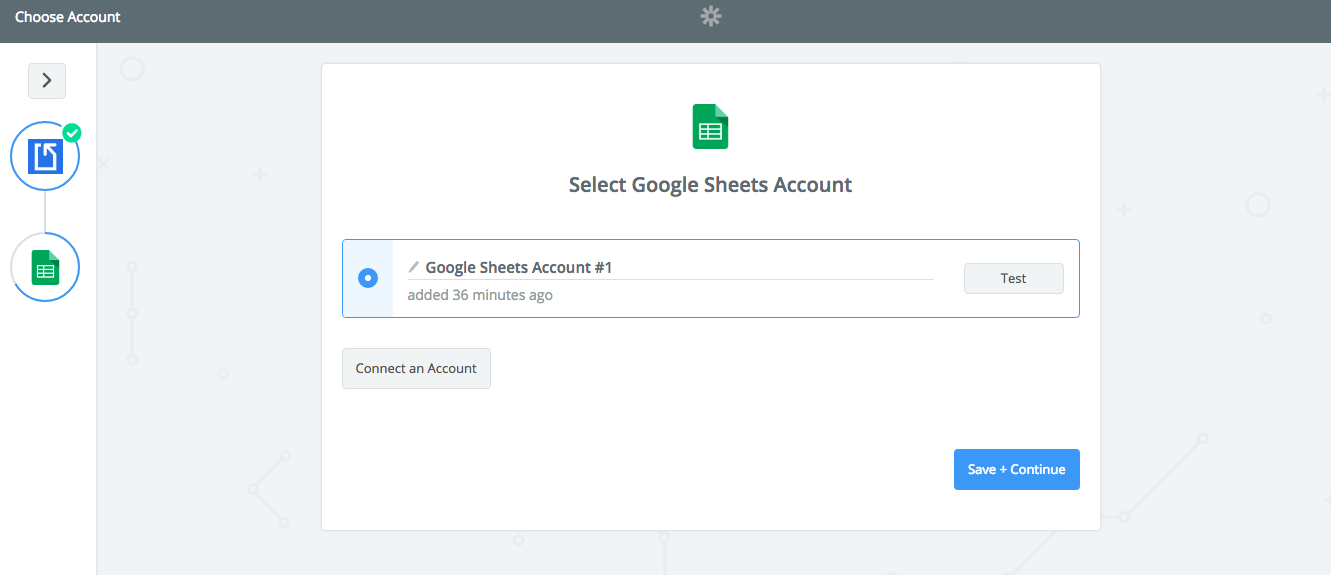Click the Zapier gear logo in header
The image size is (1331, 575).
711,16
